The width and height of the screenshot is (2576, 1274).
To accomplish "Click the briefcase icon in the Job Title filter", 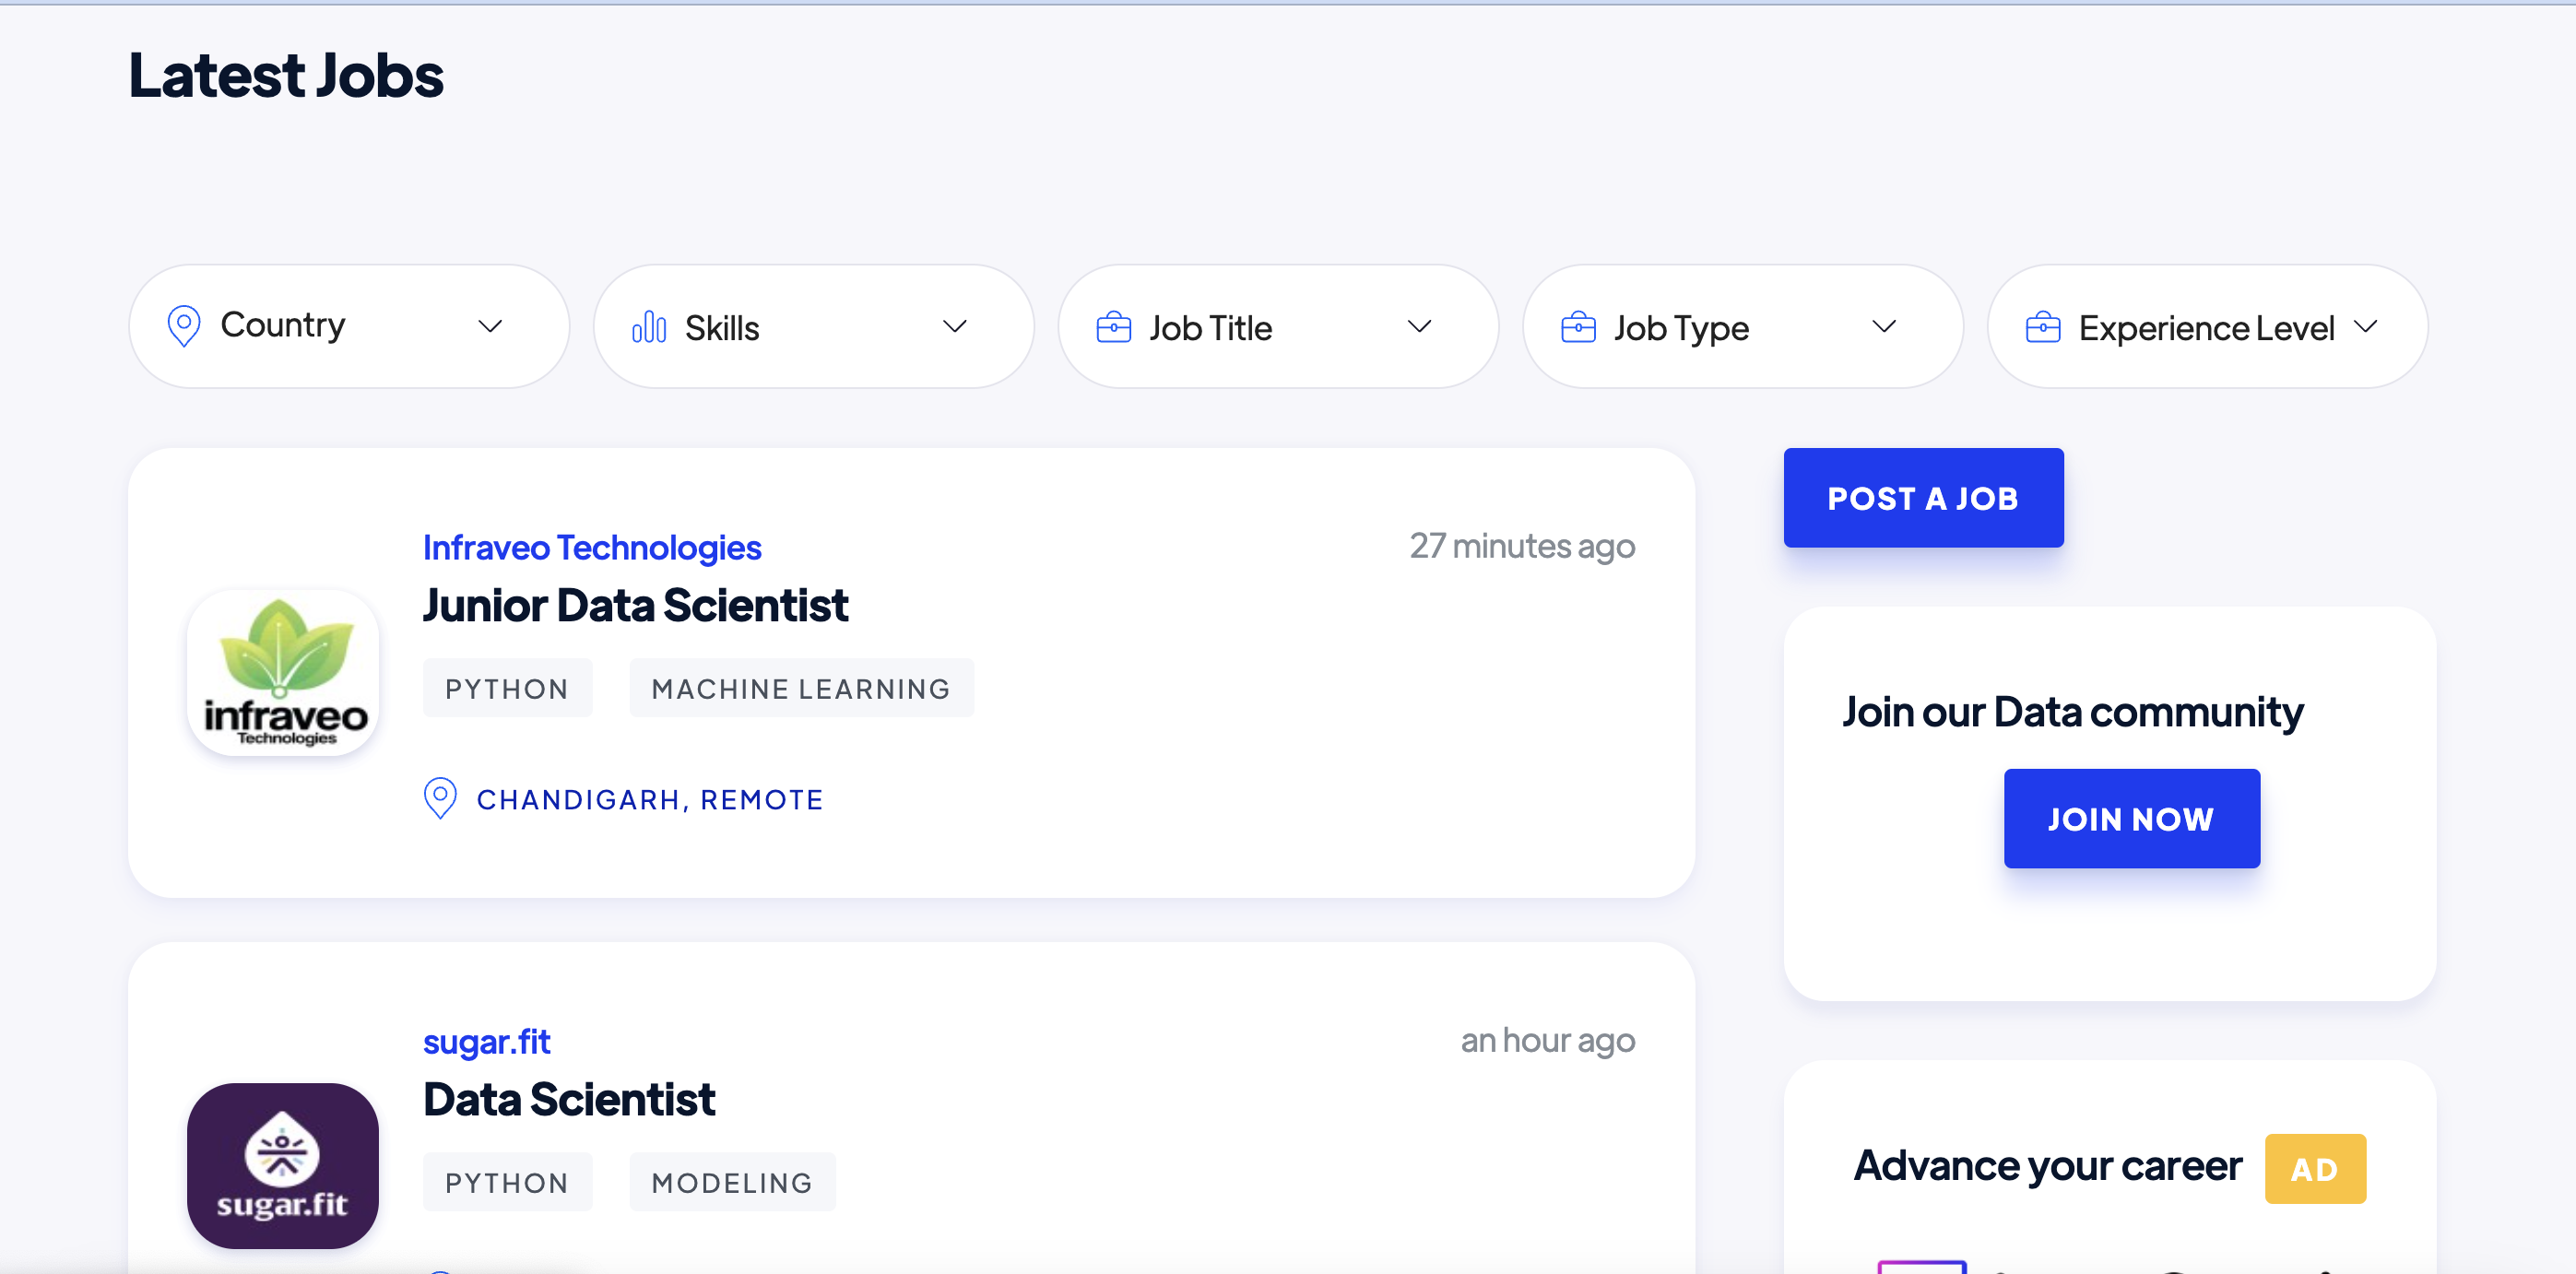I will pyautogui.click(x=1113, y=326).
